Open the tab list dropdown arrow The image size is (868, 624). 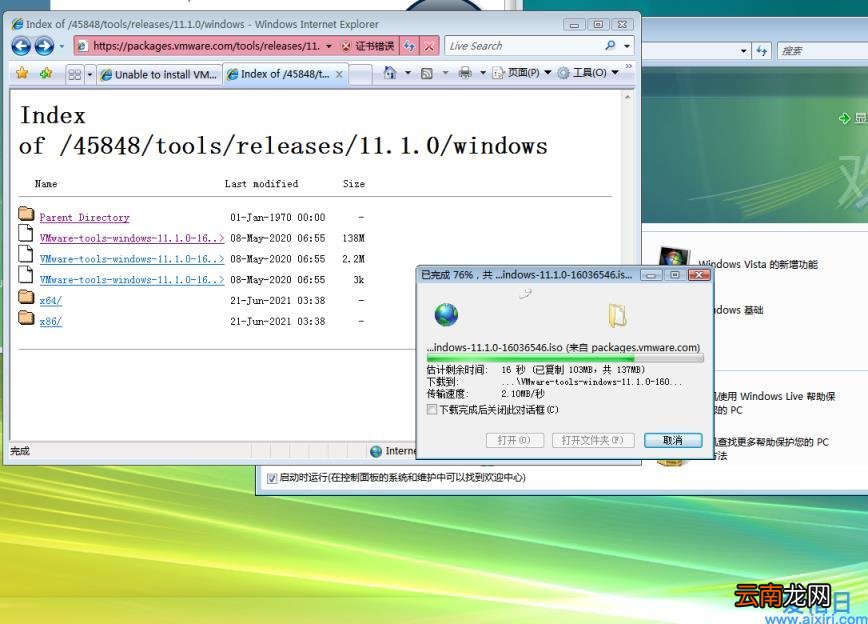90,74
